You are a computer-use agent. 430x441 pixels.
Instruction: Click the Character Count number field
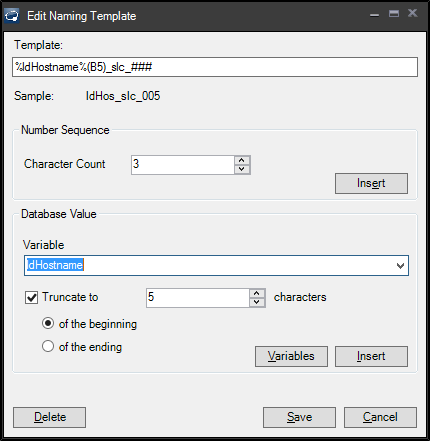click(x=183, y=165)
